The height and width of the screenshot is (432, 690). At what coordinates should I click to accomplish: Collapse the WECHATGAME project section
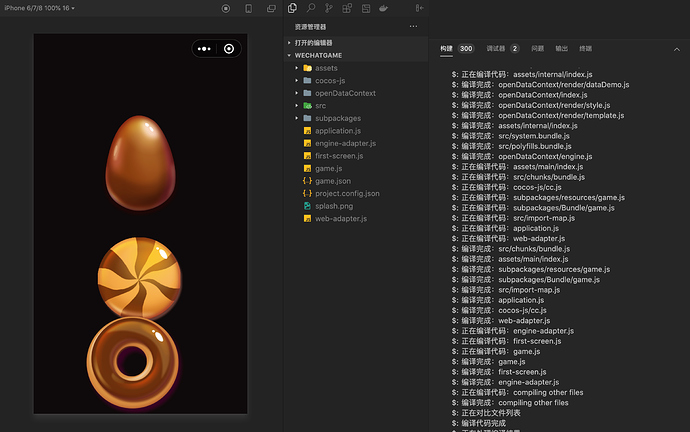click(x=316, y=55)
